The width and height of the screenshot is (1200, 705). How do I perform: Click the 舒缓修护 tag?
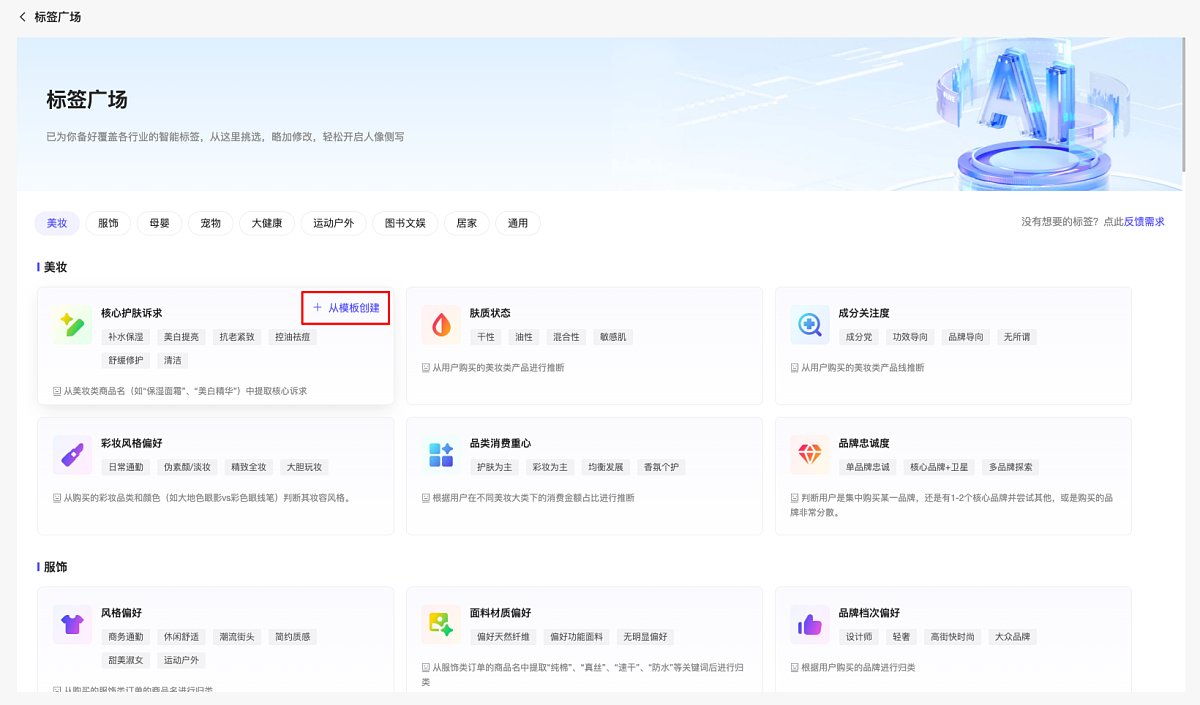126,360
